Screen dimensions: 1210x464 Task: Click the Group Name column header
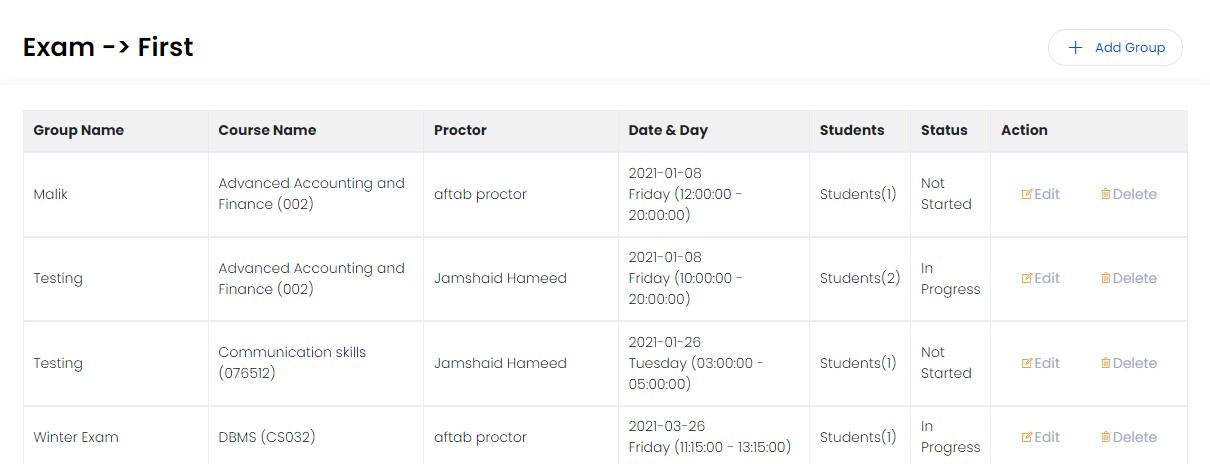pyautogui.click(x=79, y=130)
